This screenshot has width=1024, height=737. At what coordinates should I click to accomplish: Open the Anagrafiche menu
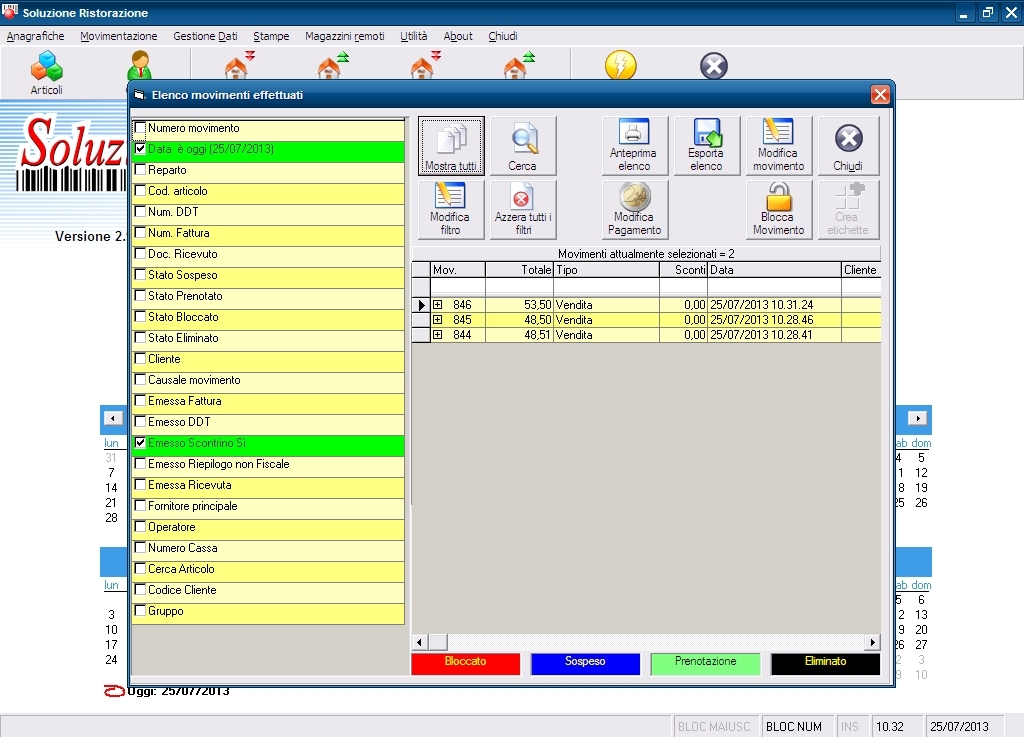click(35, 36)
